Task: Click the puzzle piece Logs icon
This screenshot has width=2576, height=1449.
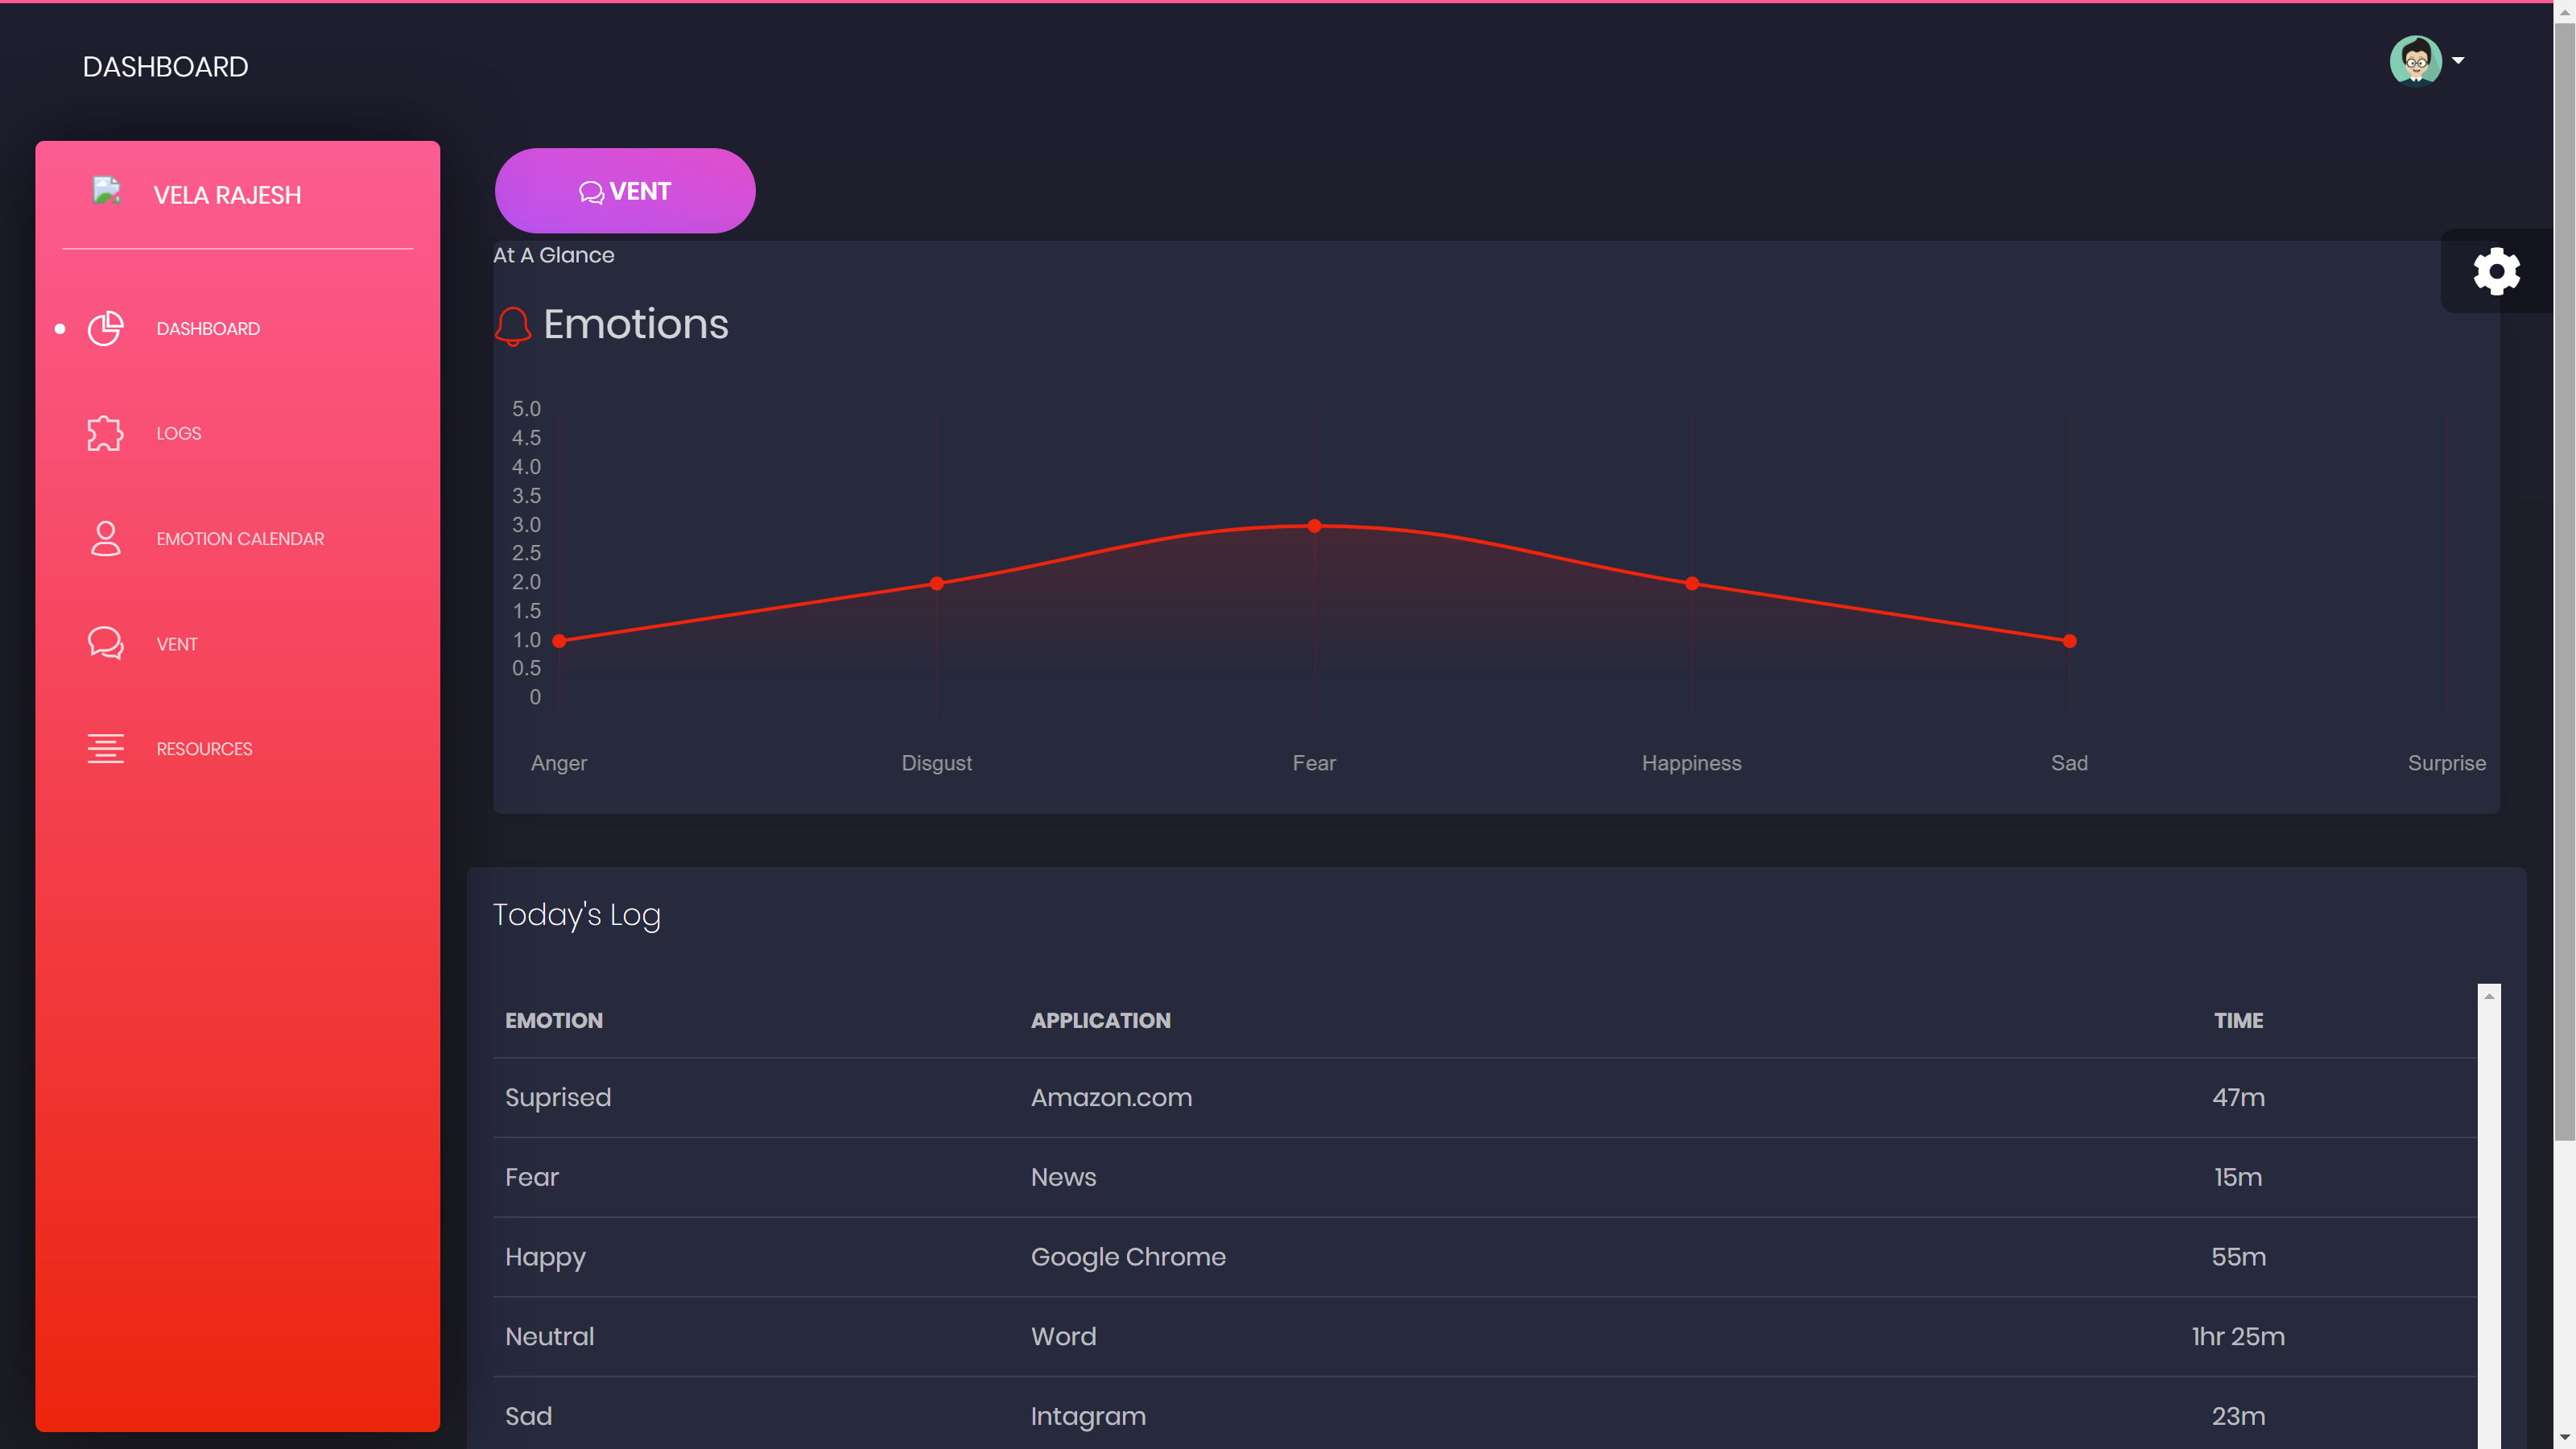Action: click(105, 433)
